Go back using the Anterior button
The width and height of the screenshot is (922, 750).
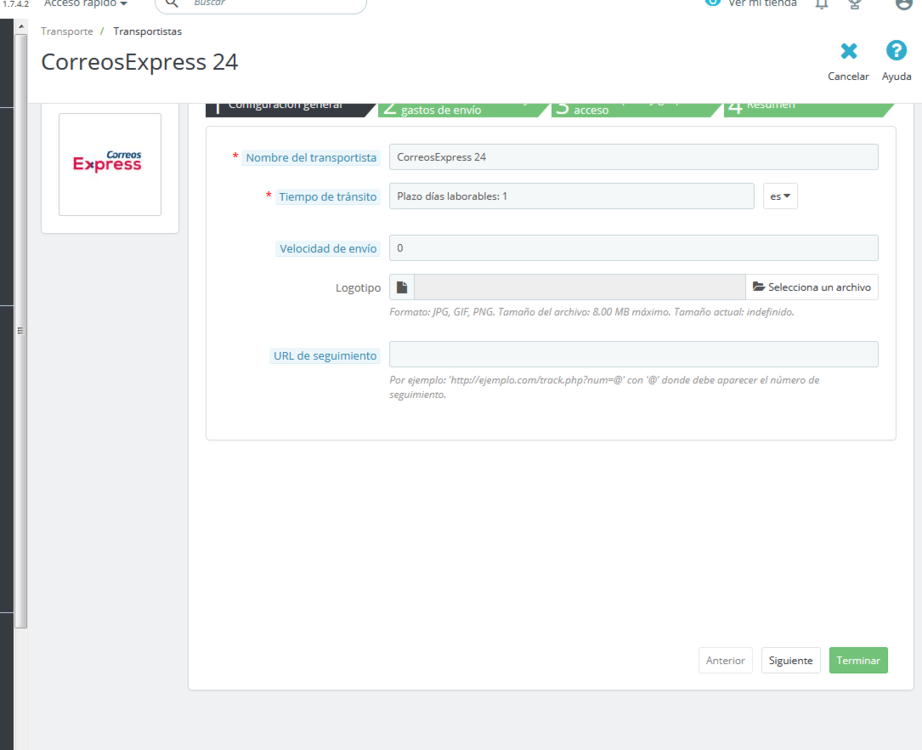[x=725, y=660]
